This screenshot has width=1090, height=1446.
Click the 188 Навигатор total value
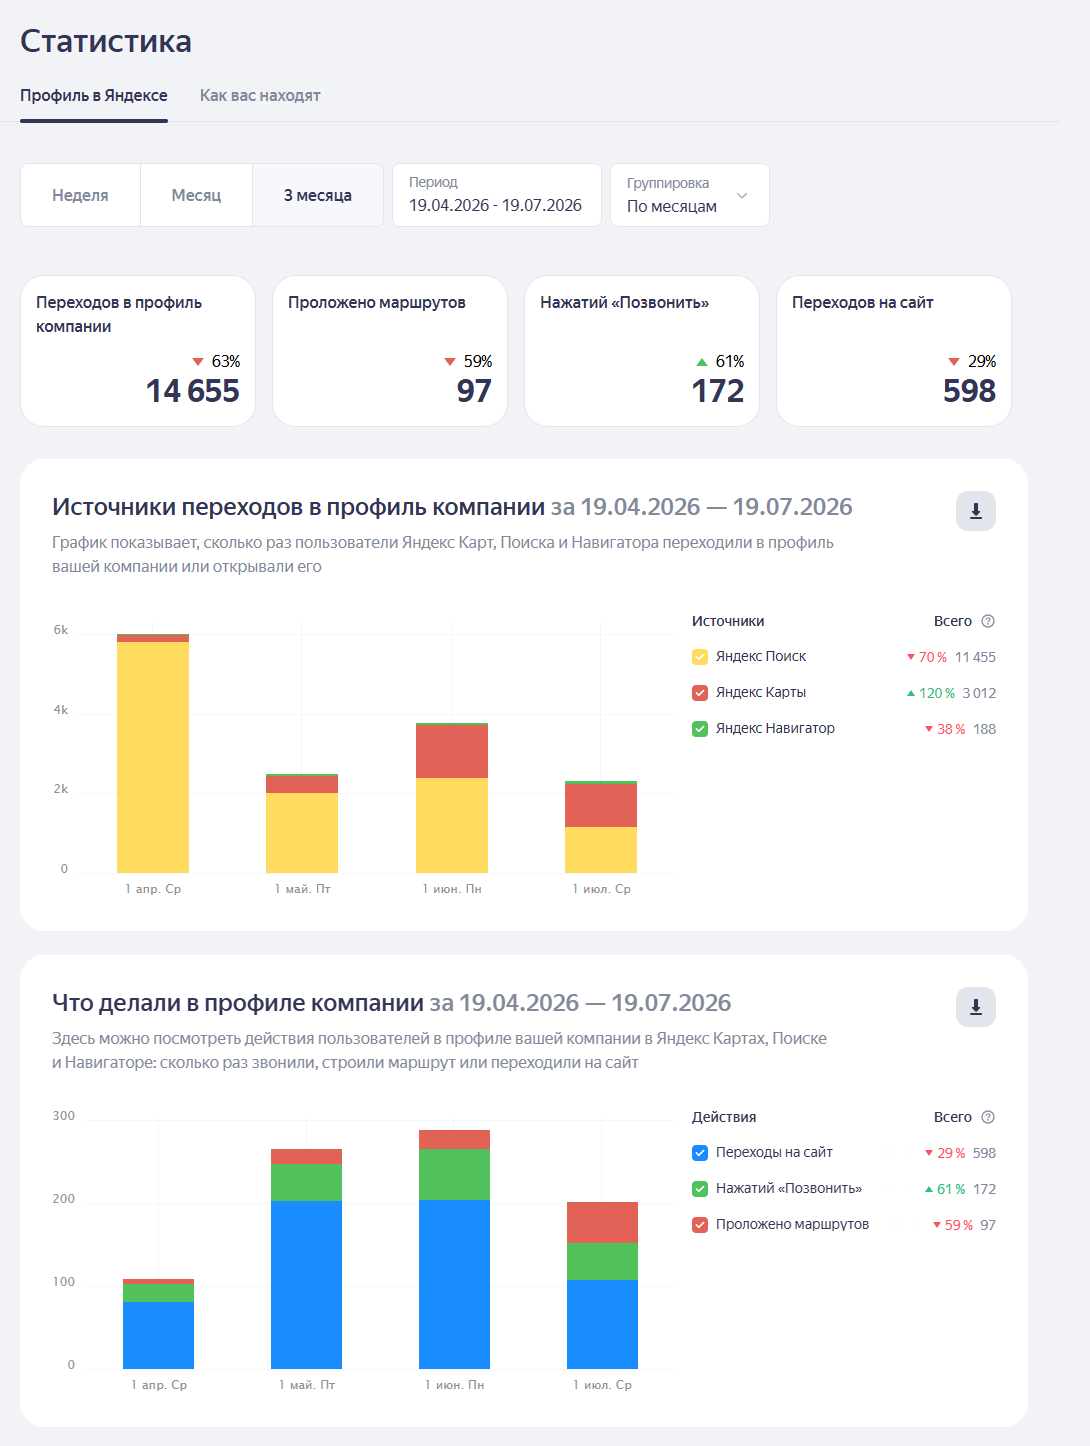pos(985,729)
